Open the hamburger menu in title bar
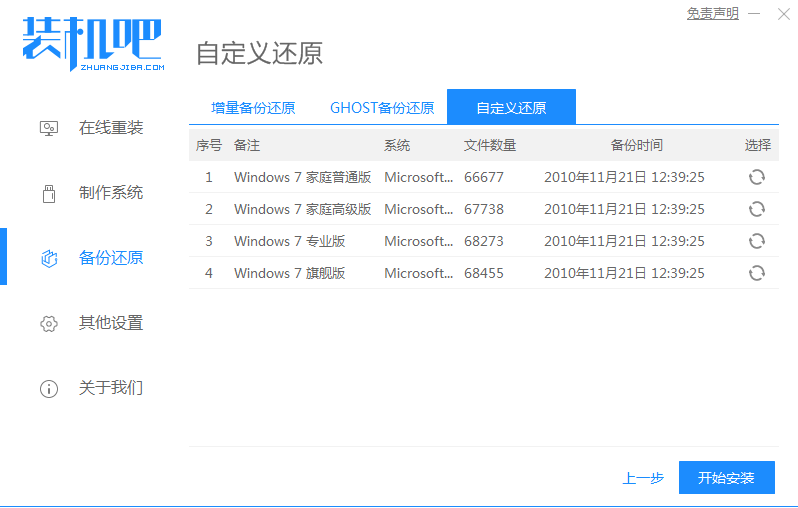The height and width of the screenshot is (508, 798). tap(755, 14)
